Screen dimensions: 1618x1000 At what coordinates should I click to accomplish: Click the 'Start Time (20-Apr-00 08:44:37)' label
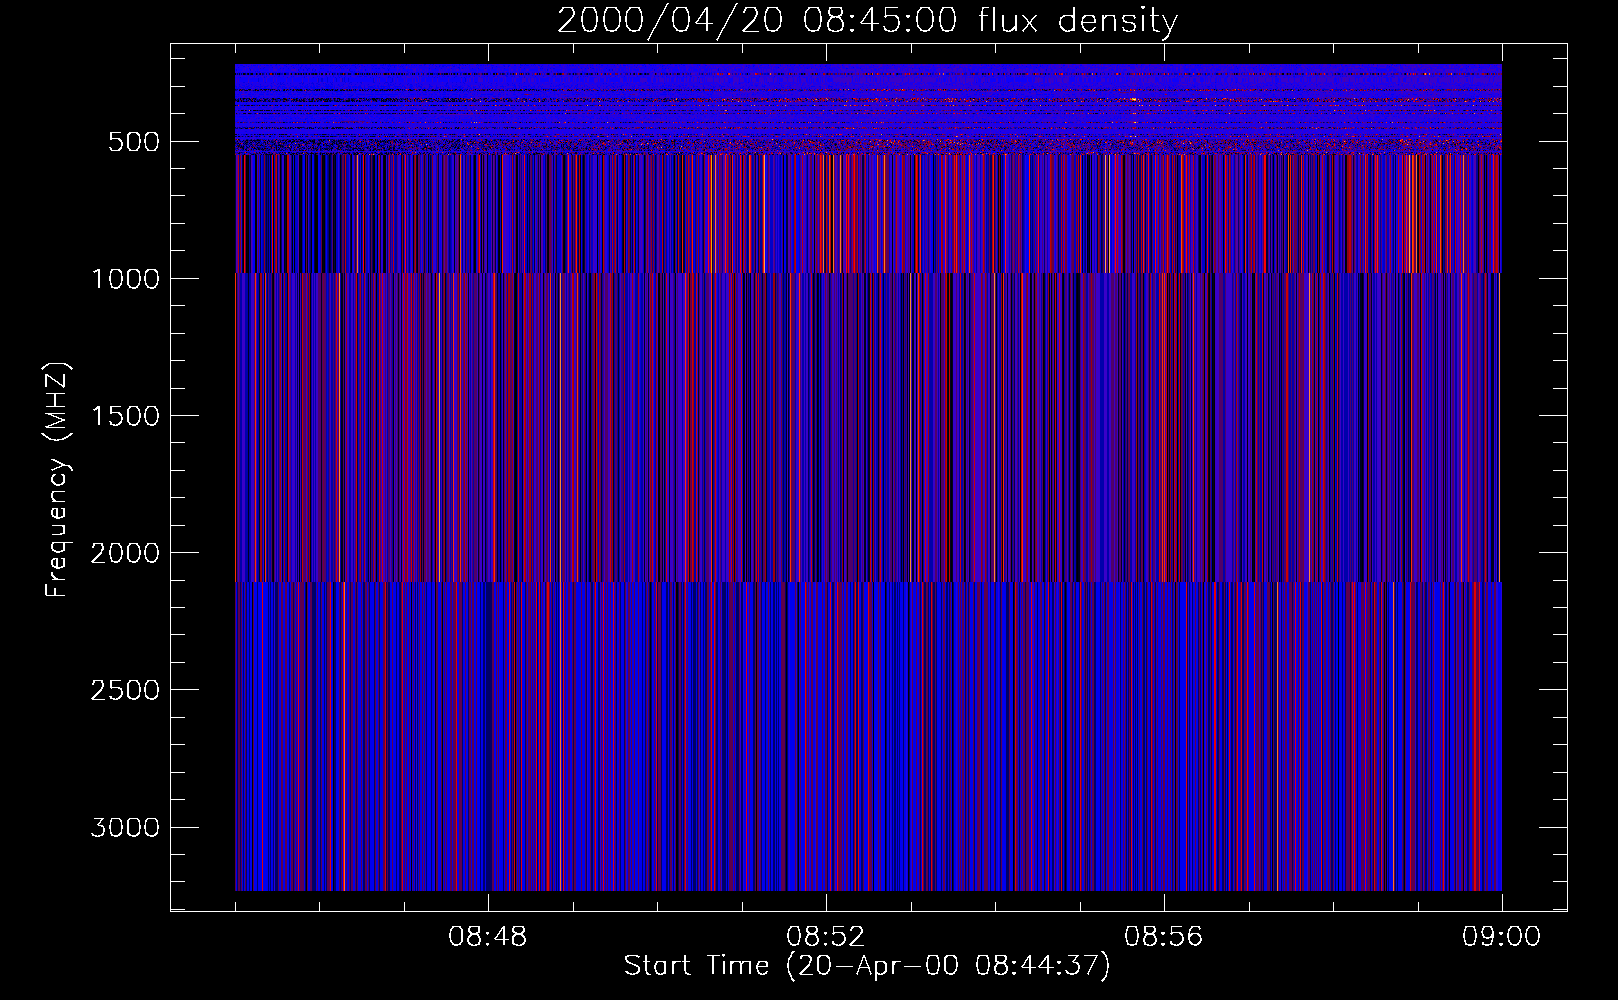point(867,966)
